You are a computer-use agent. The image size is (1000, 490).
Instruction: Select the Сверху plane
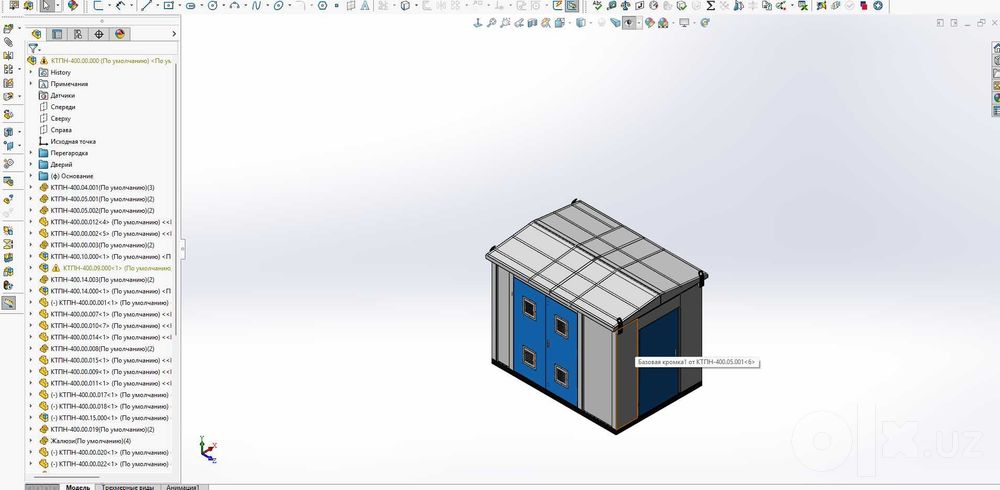tap(61, 118)
